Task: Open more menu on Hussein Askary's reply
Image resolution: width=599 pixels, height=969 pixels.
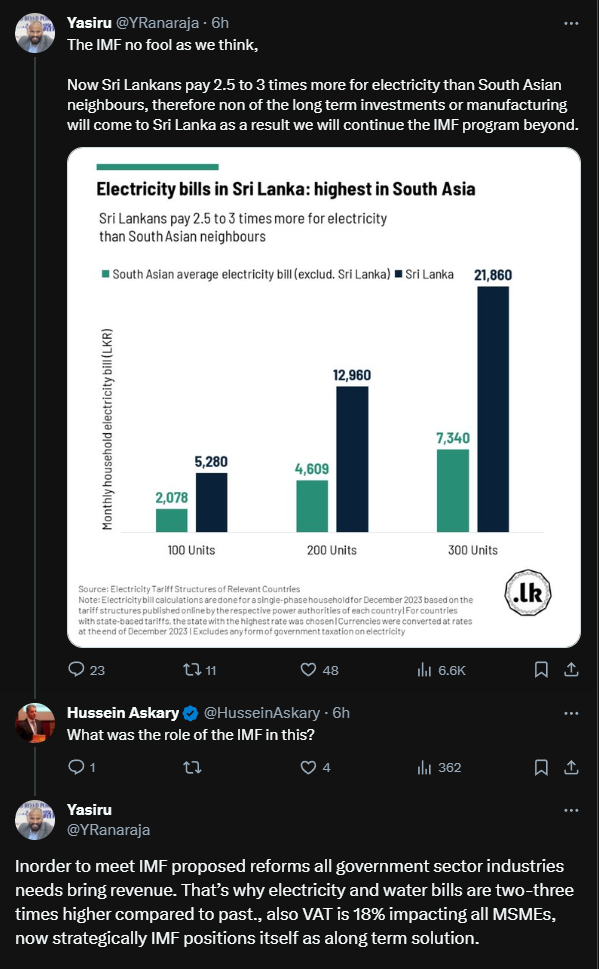Action: pos(571,713)
